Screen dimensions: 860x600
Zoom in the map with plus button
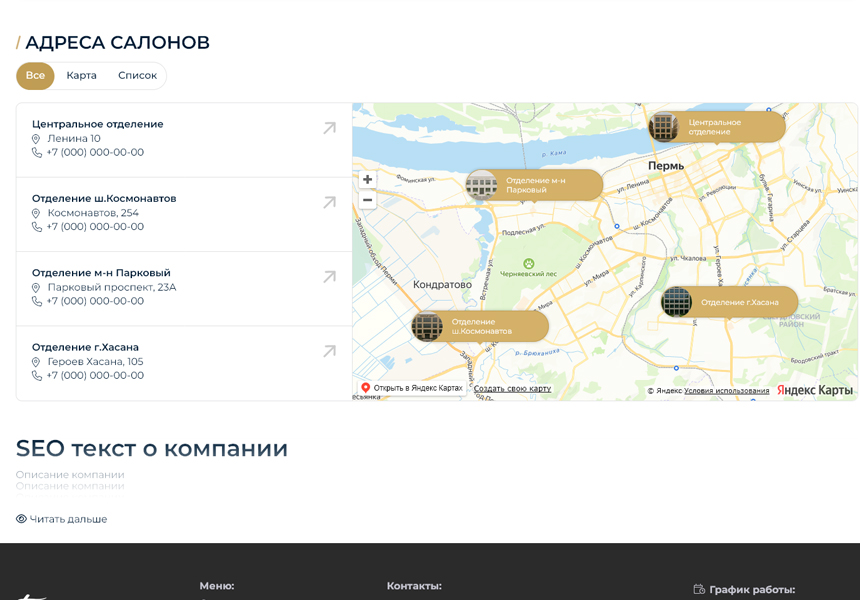coord(367,179)
